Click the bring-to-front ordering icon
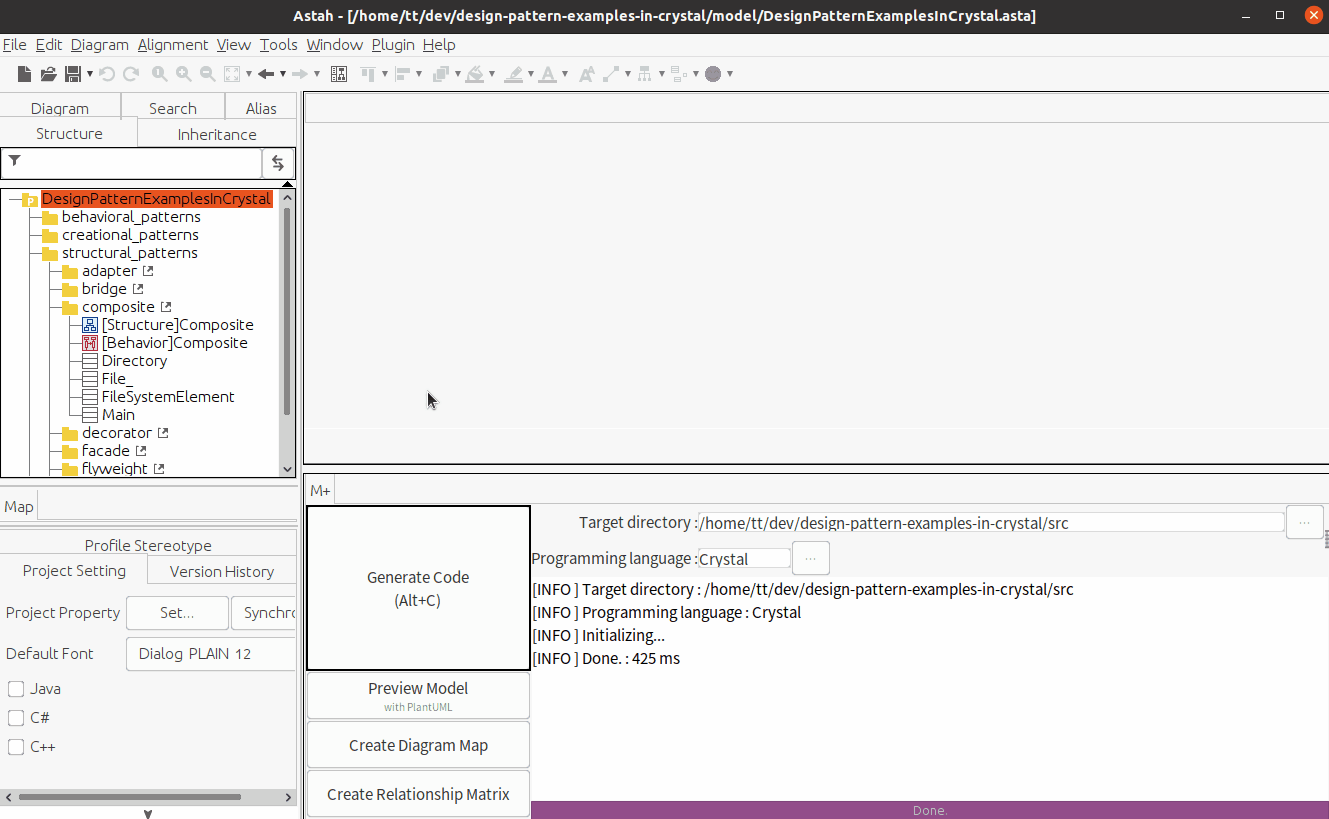The height and width of the screenshot is (819, 1329). pyautogui.click(x=440, y=74)
